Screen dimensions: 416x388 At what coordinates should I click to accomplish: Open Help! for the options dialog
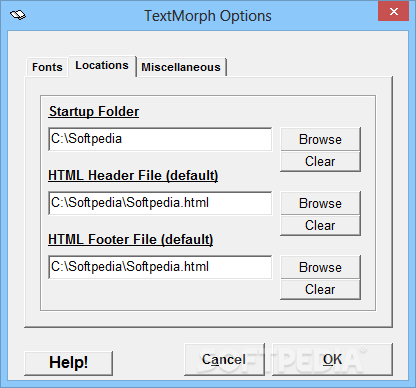68,363
